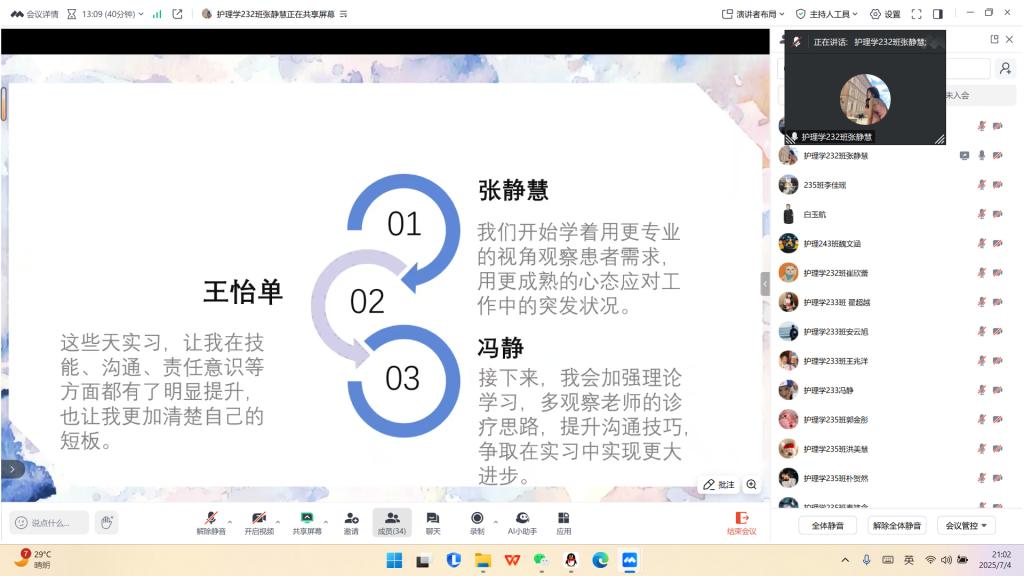
Task: Toggle the 成员(34) members panel
Action: [392, 521]
